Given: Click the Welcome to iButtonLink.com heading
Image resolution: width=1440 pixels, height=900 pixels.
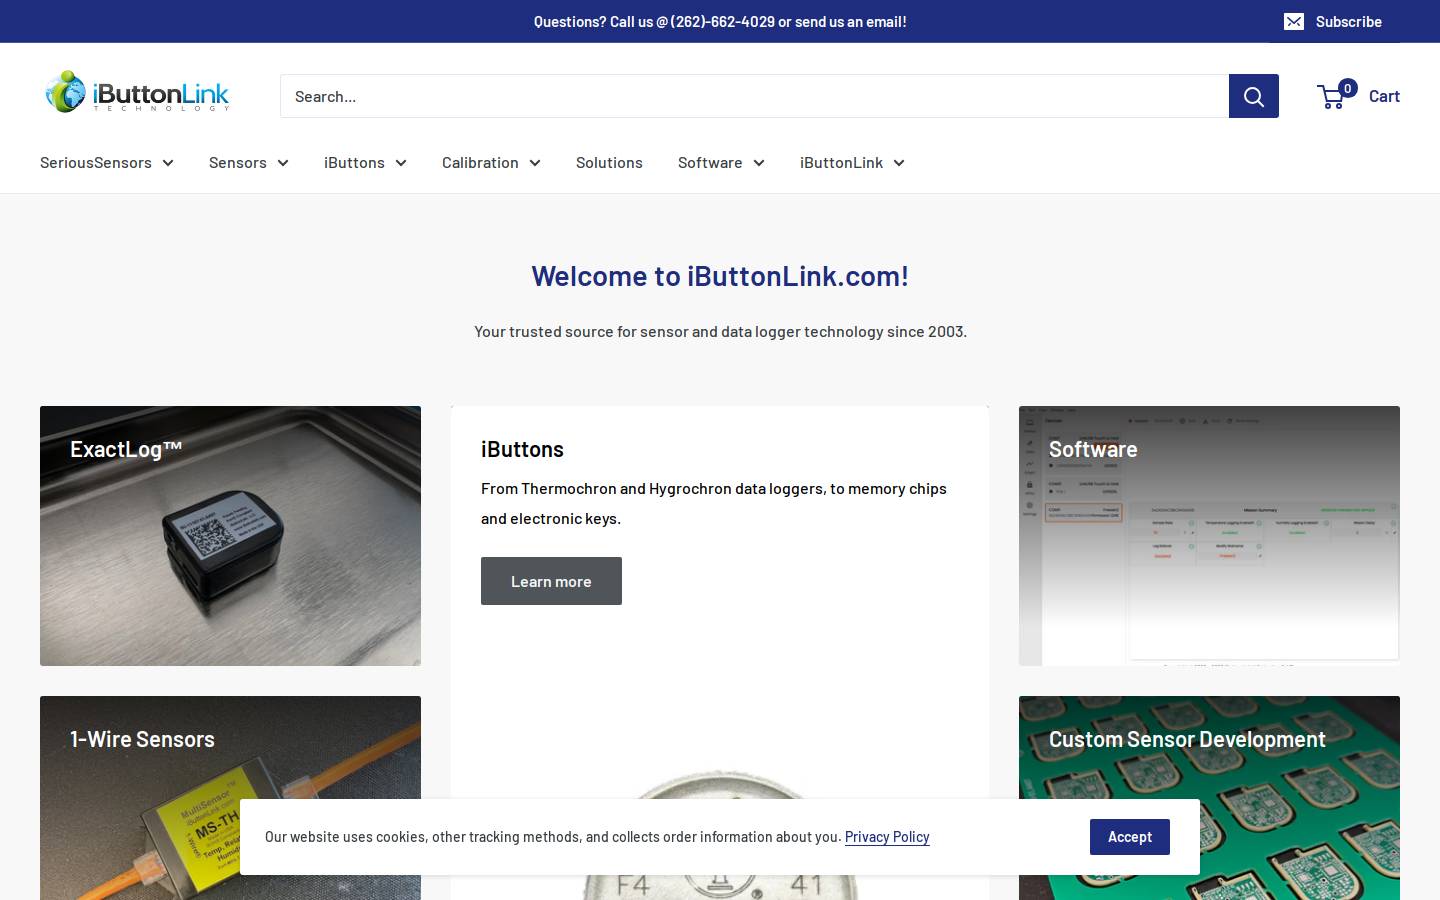Looking at the screenshot, I should (720, 276).
